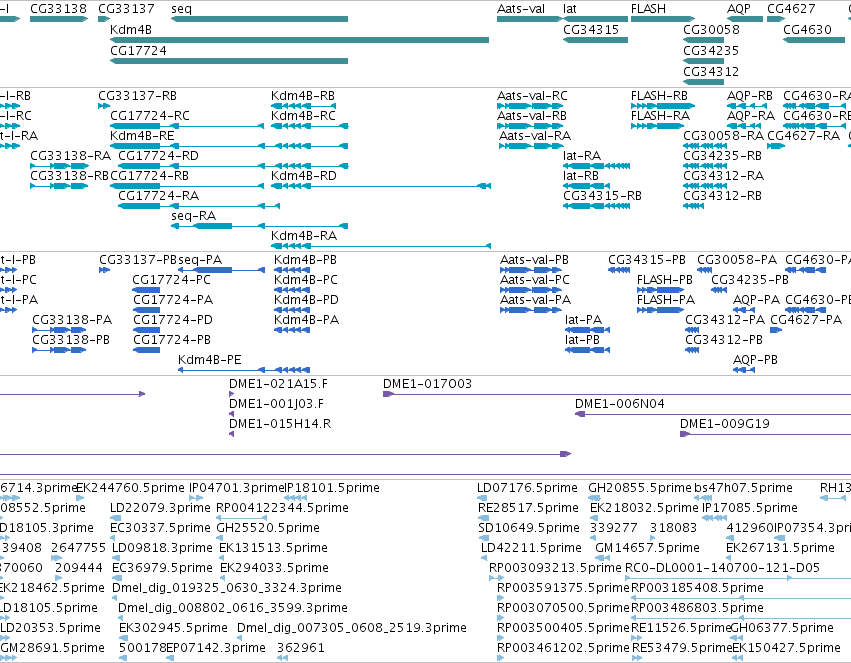Image resolution: width=851 pixels, height=663 pixels.
Task: Open BAC end DME1-015H14.R
Action: coord(280,424)
